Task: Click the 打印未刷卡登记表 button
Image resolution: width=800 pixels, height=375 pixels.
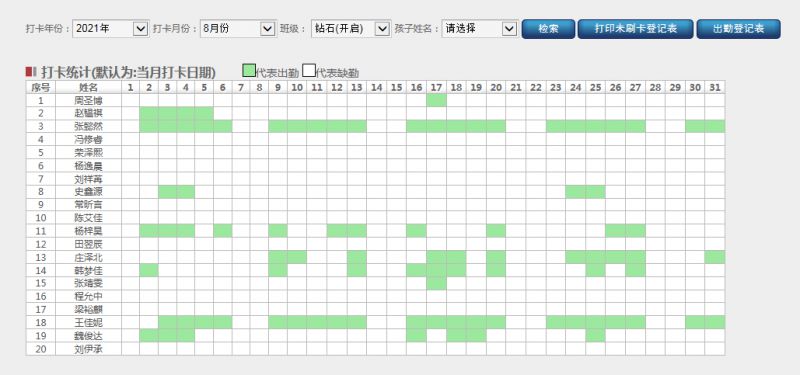Action: point(636,29)
